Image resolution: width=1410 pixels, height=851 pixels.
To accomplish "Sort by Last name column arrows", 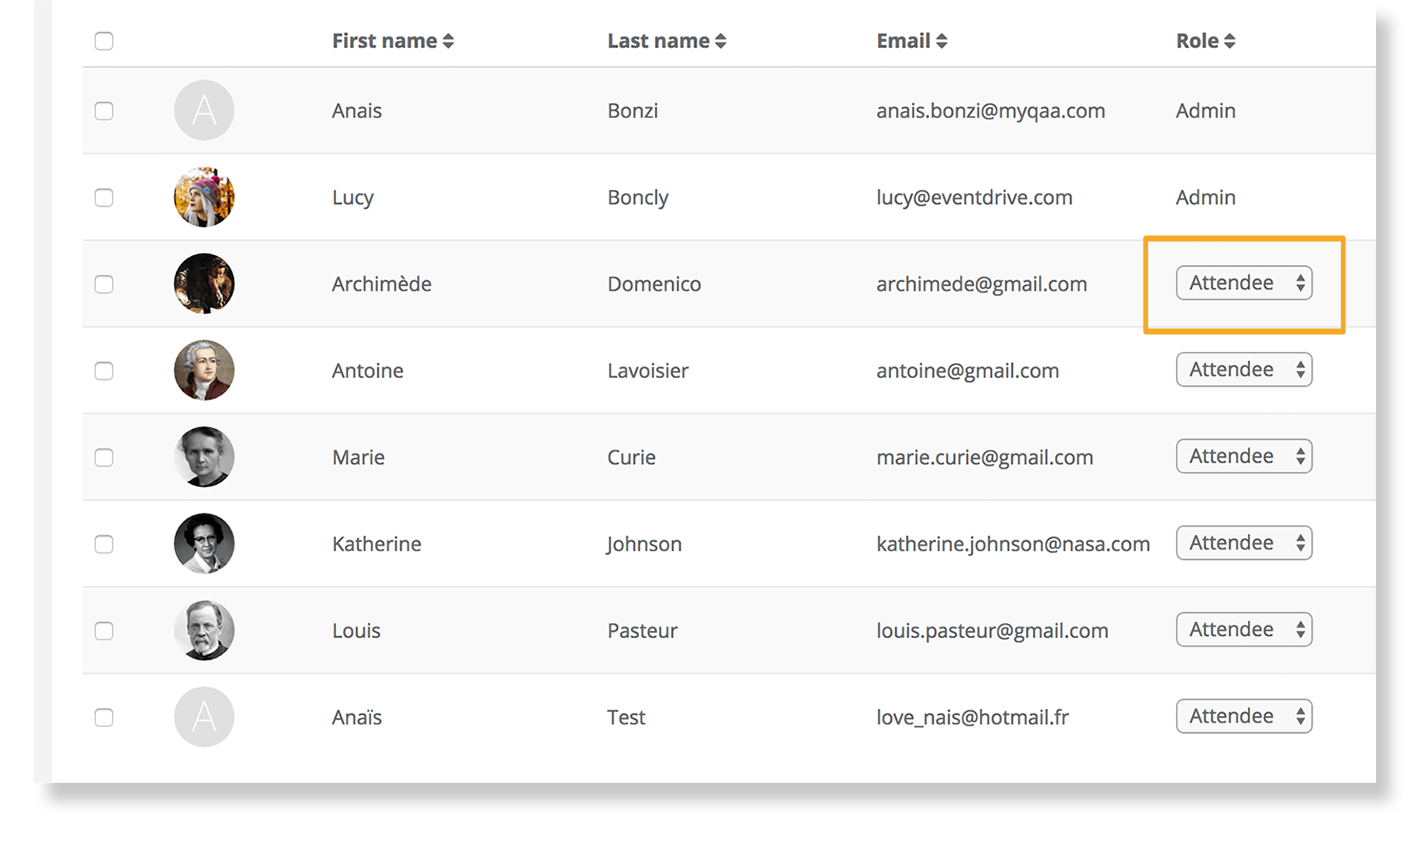I will [721, 41].
